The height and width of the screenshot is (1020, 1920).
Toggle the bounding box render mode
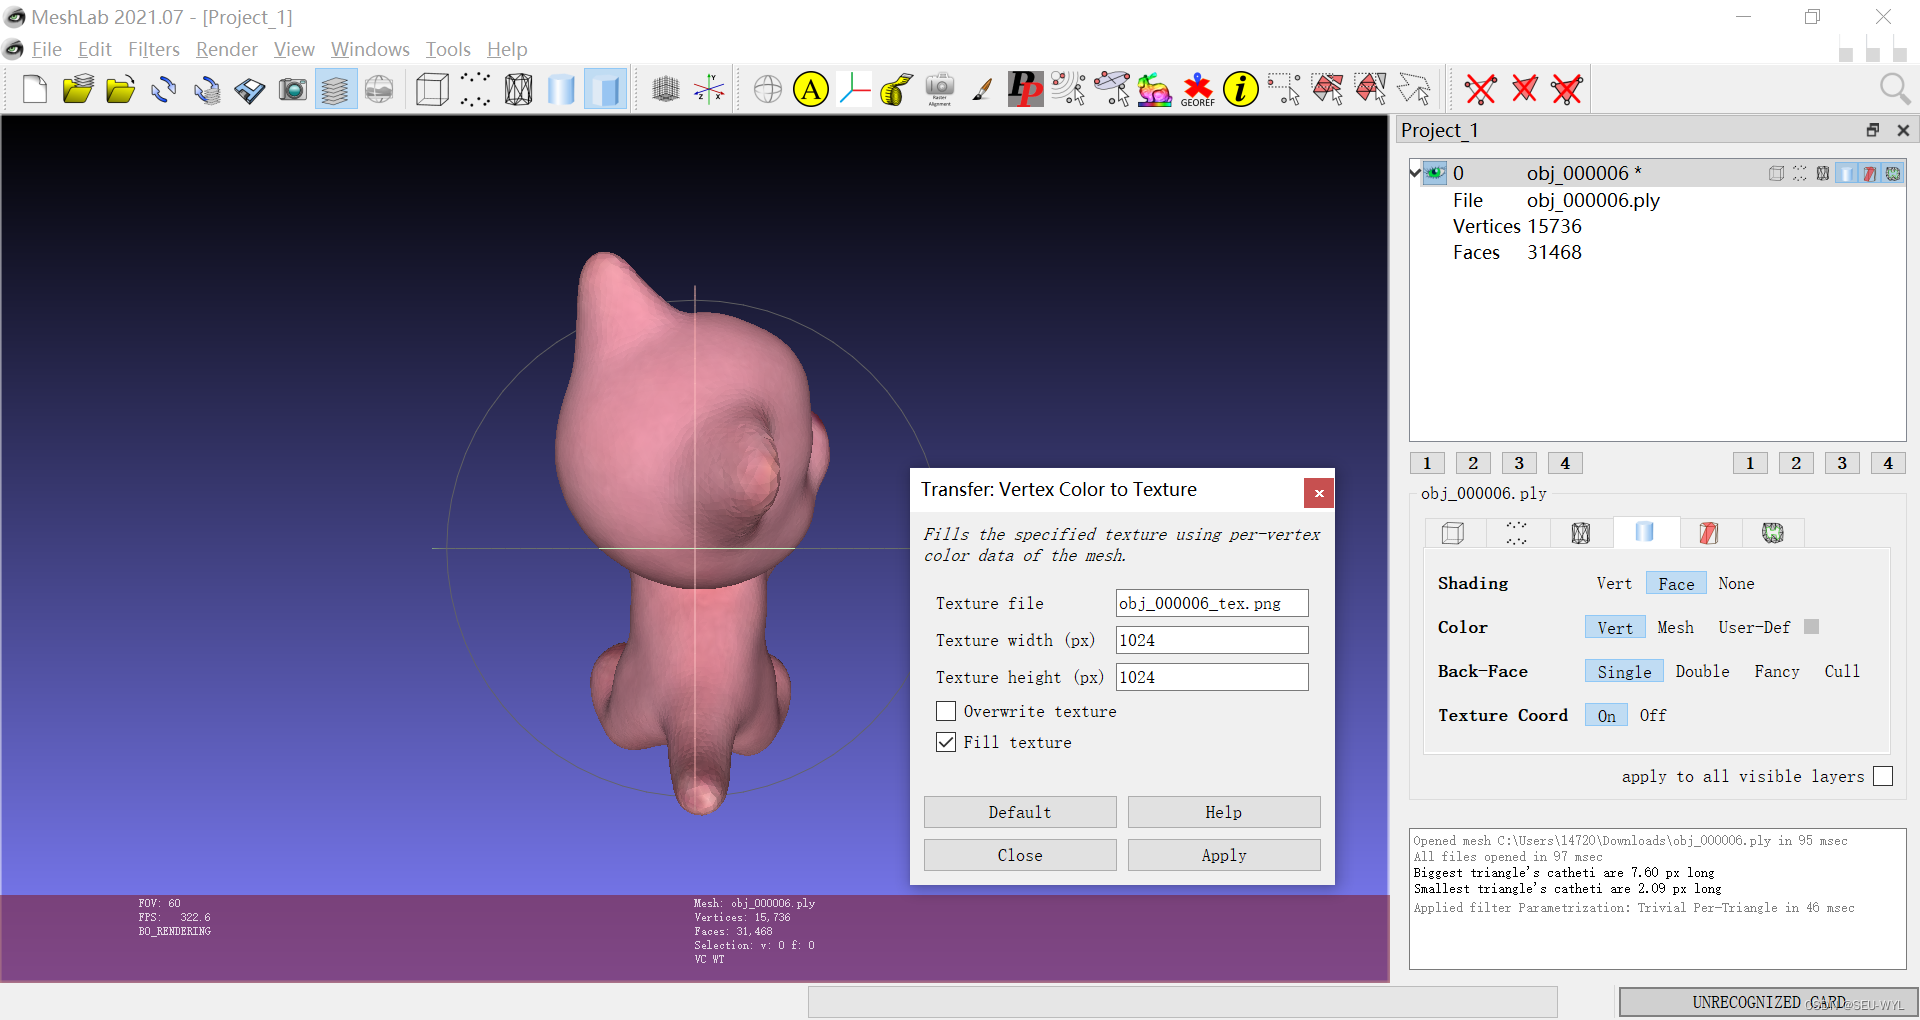click(432, 90)
